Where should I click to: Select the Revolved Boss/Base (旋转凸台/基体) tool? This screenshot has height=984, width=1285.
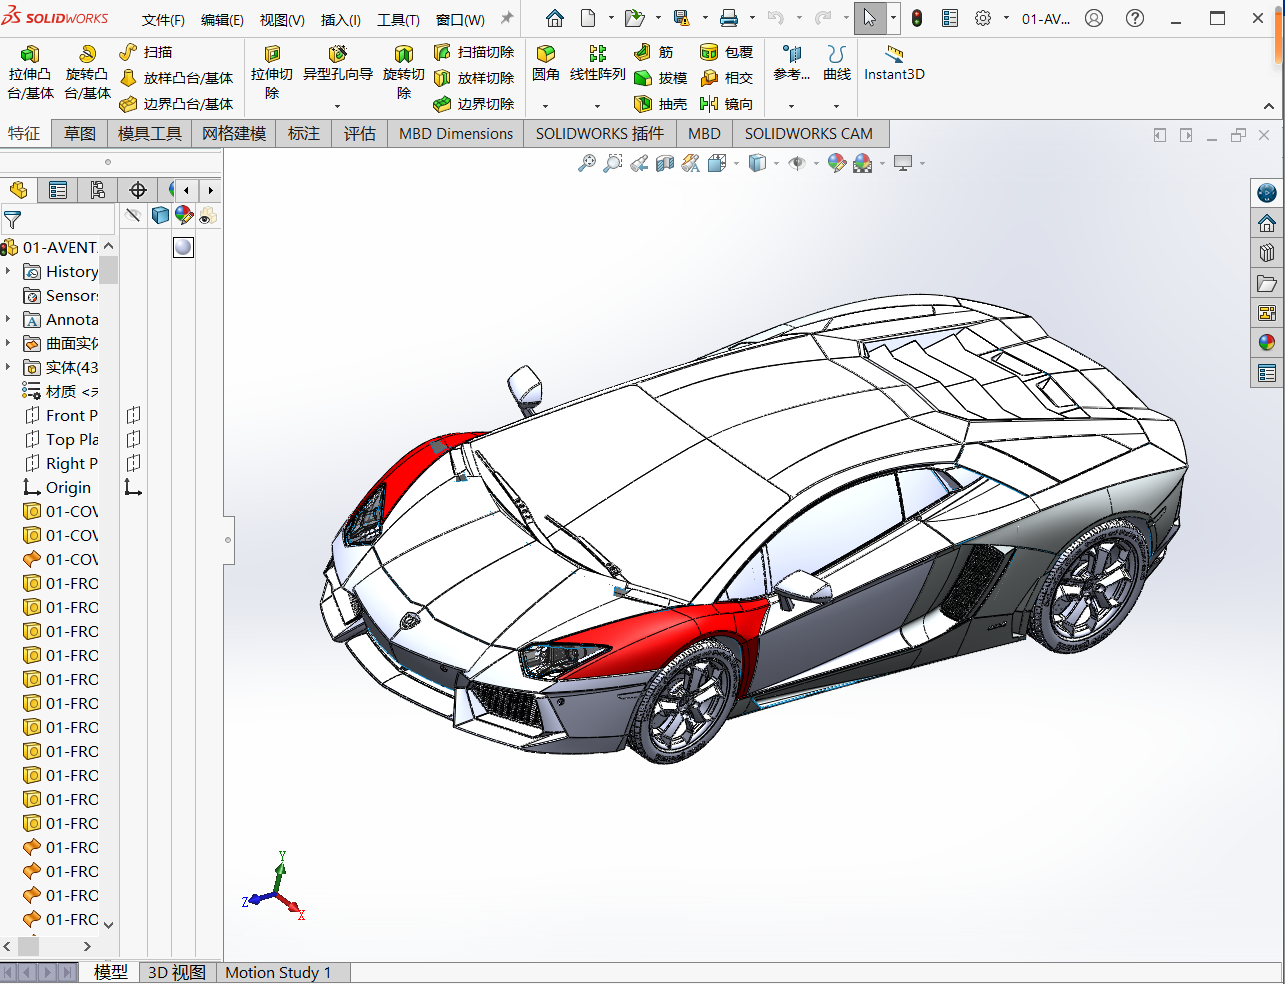(88, 73)
